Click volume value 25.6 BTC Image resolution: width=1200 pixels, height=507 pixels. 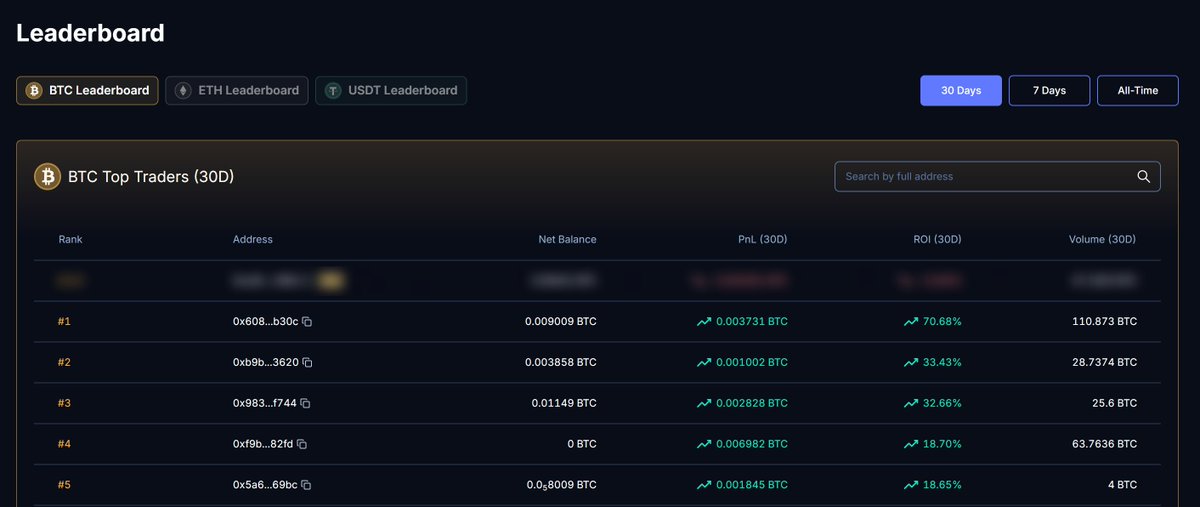tap(1114, 404)
